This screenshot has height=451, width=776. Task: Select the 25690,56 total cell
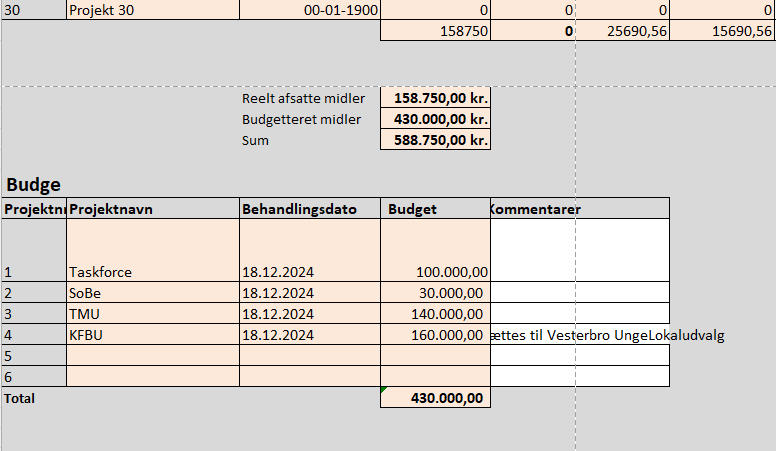click(622, 31)
